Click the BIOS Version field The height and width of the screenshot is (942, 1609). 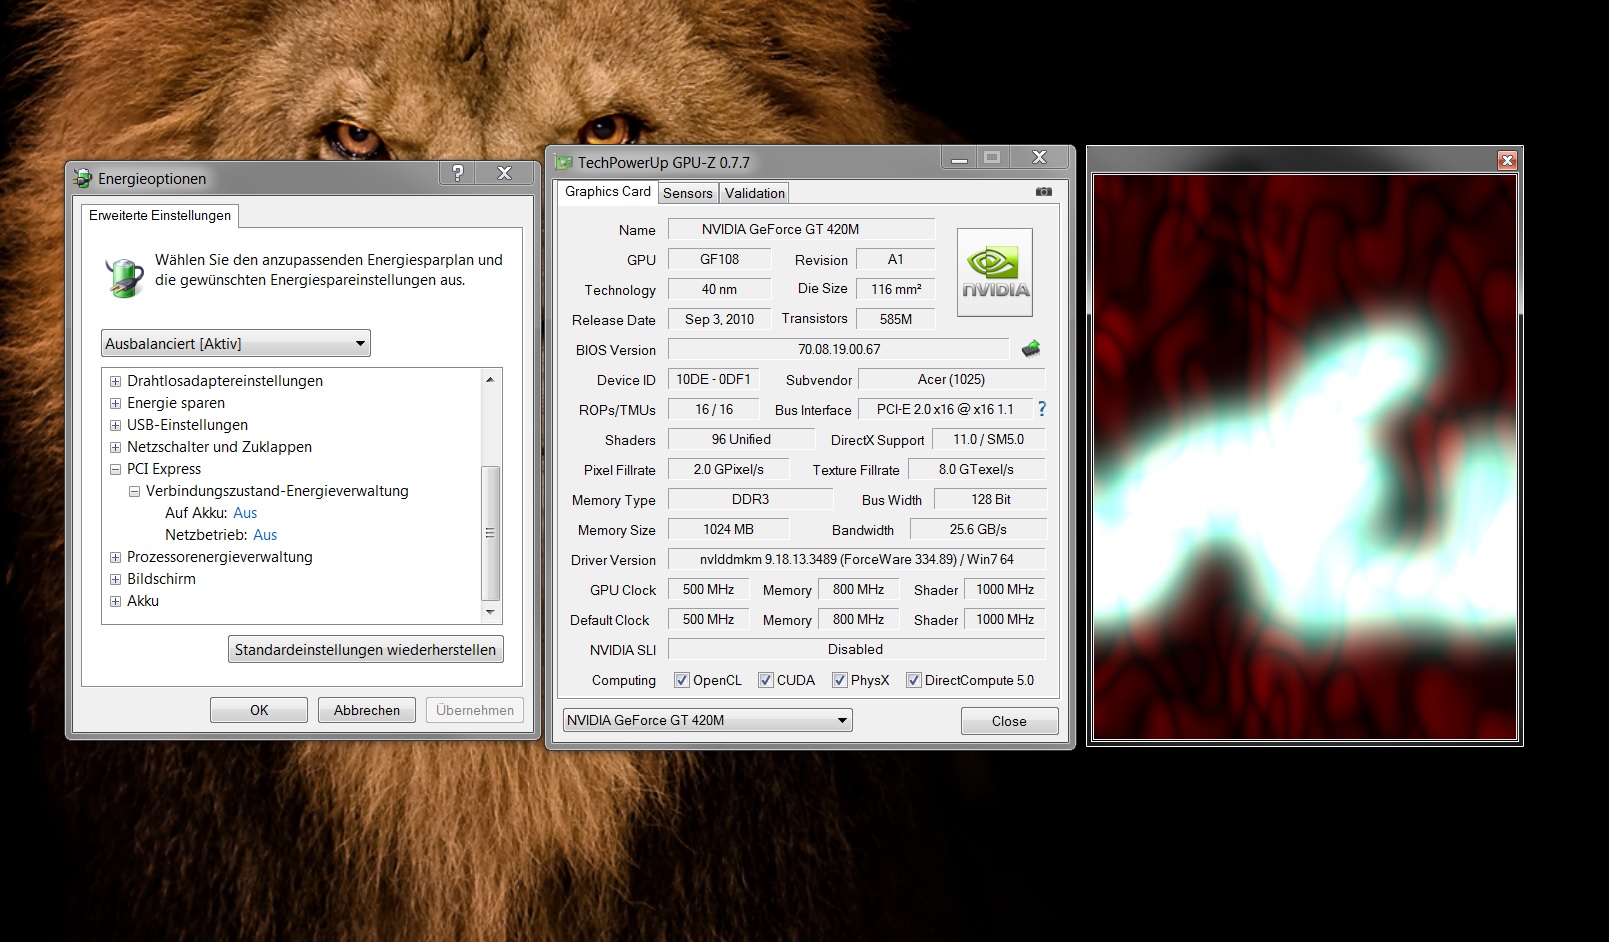point(839,349)
